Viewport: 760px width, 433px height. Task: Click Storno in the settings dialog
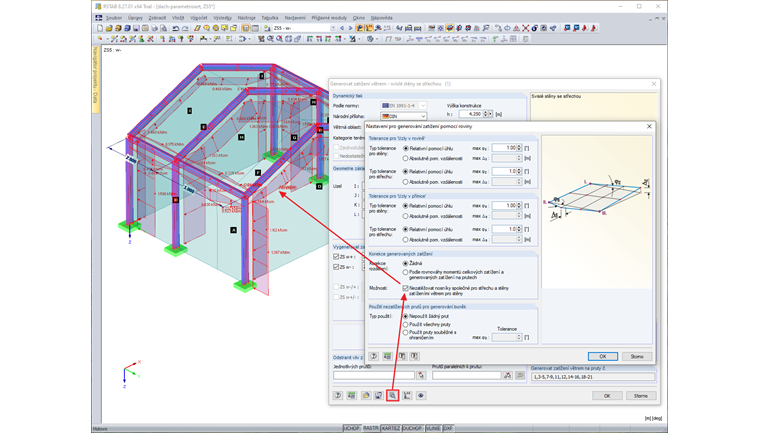point(637,356)
